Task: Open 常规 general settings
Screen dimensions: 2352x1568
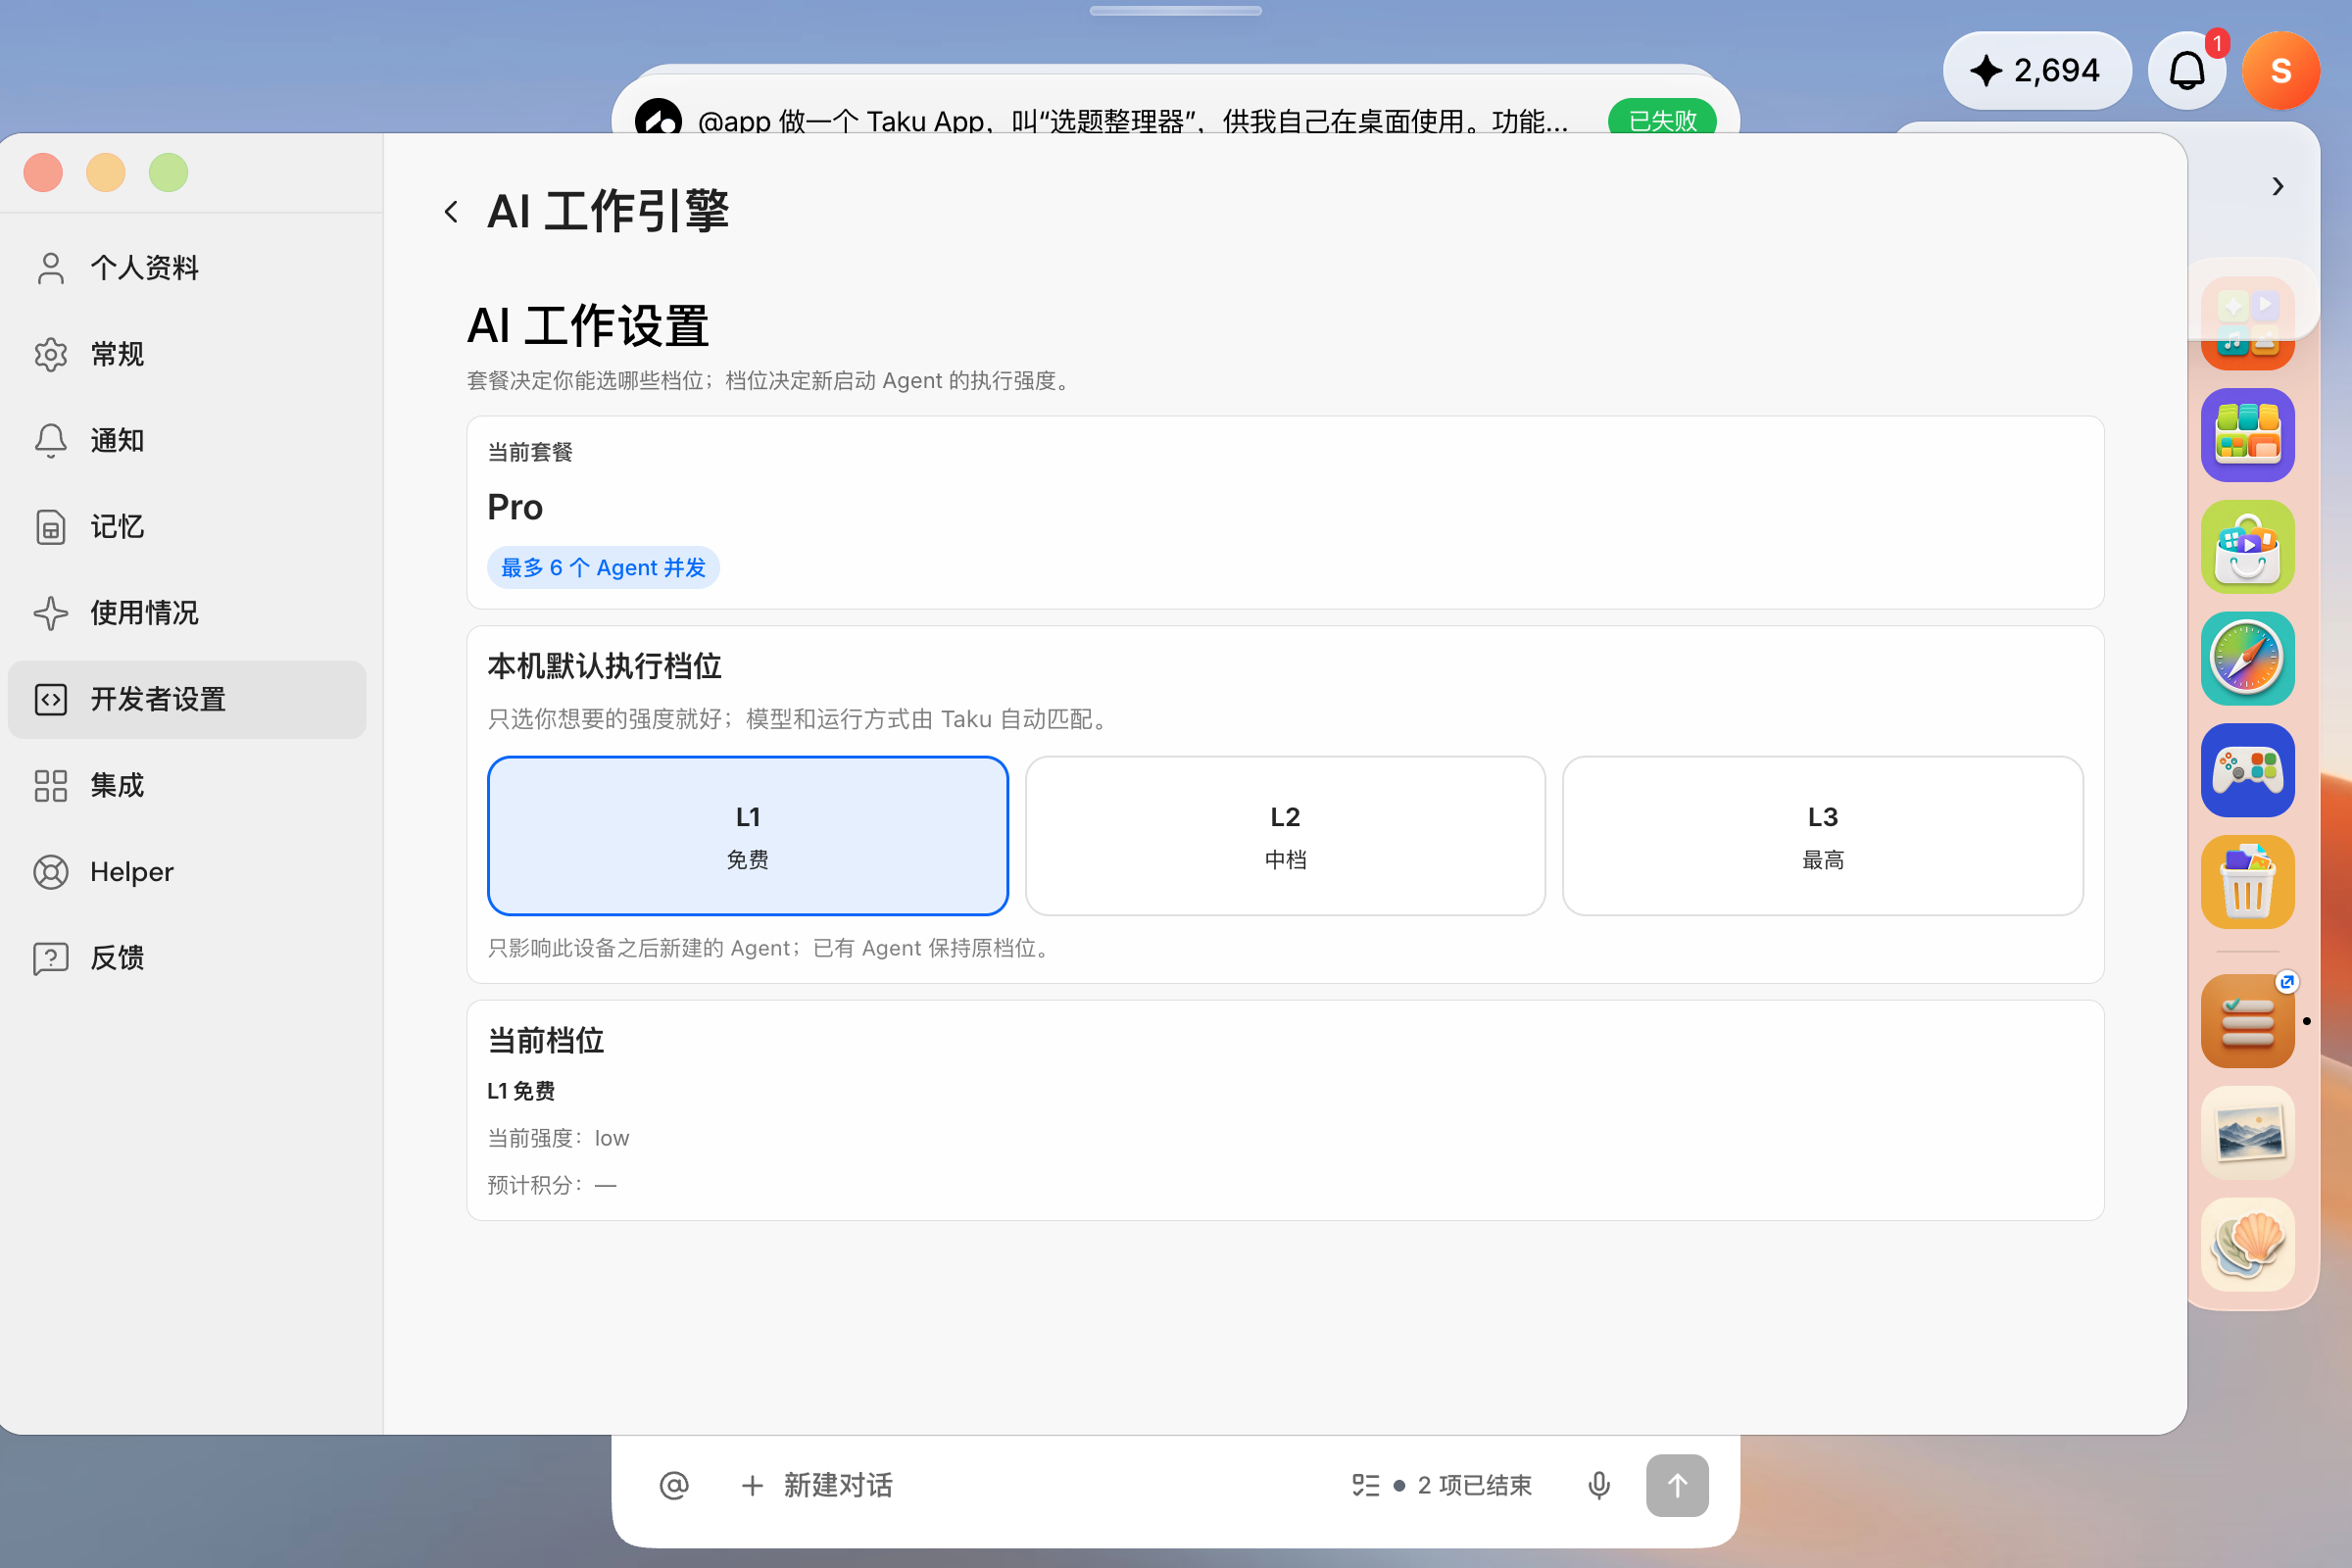Action: 187,354
